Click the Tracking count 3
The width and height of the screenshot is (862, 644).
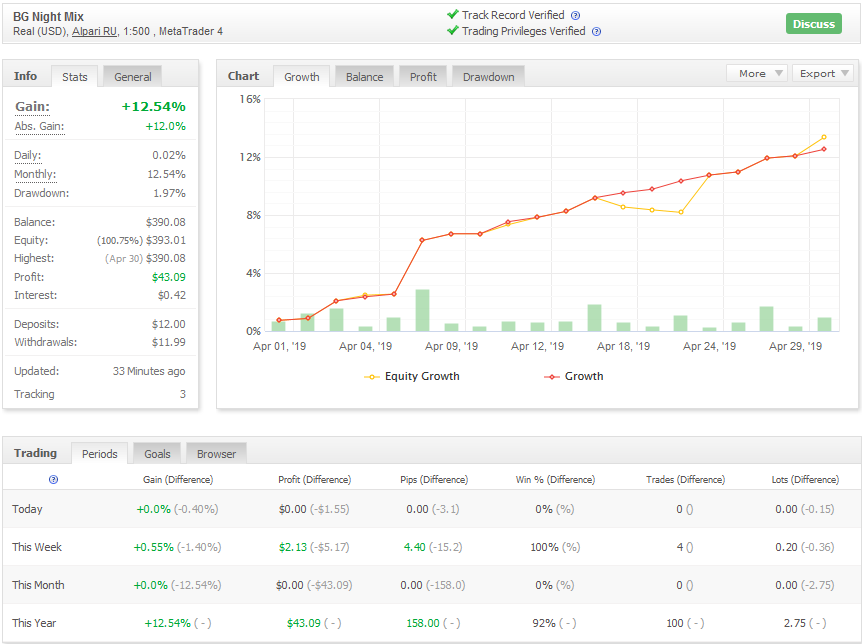tap(183, 394)
